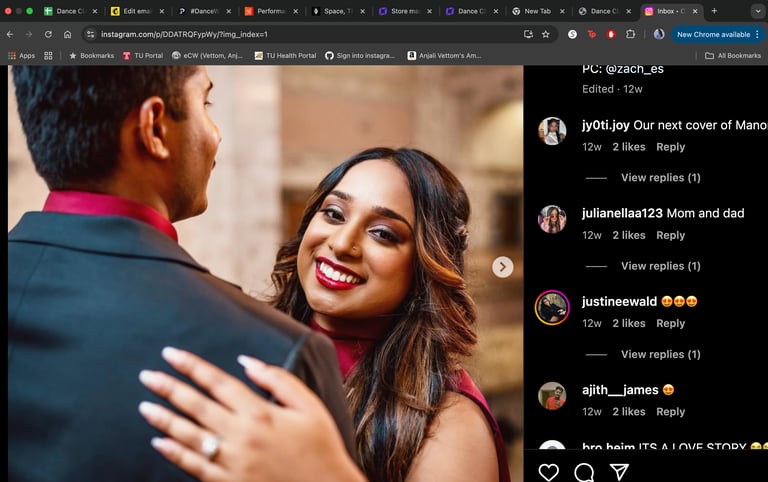Screen dimensions: 768x482
Task: Open the browser home page
Action: [x=68, y=34]
